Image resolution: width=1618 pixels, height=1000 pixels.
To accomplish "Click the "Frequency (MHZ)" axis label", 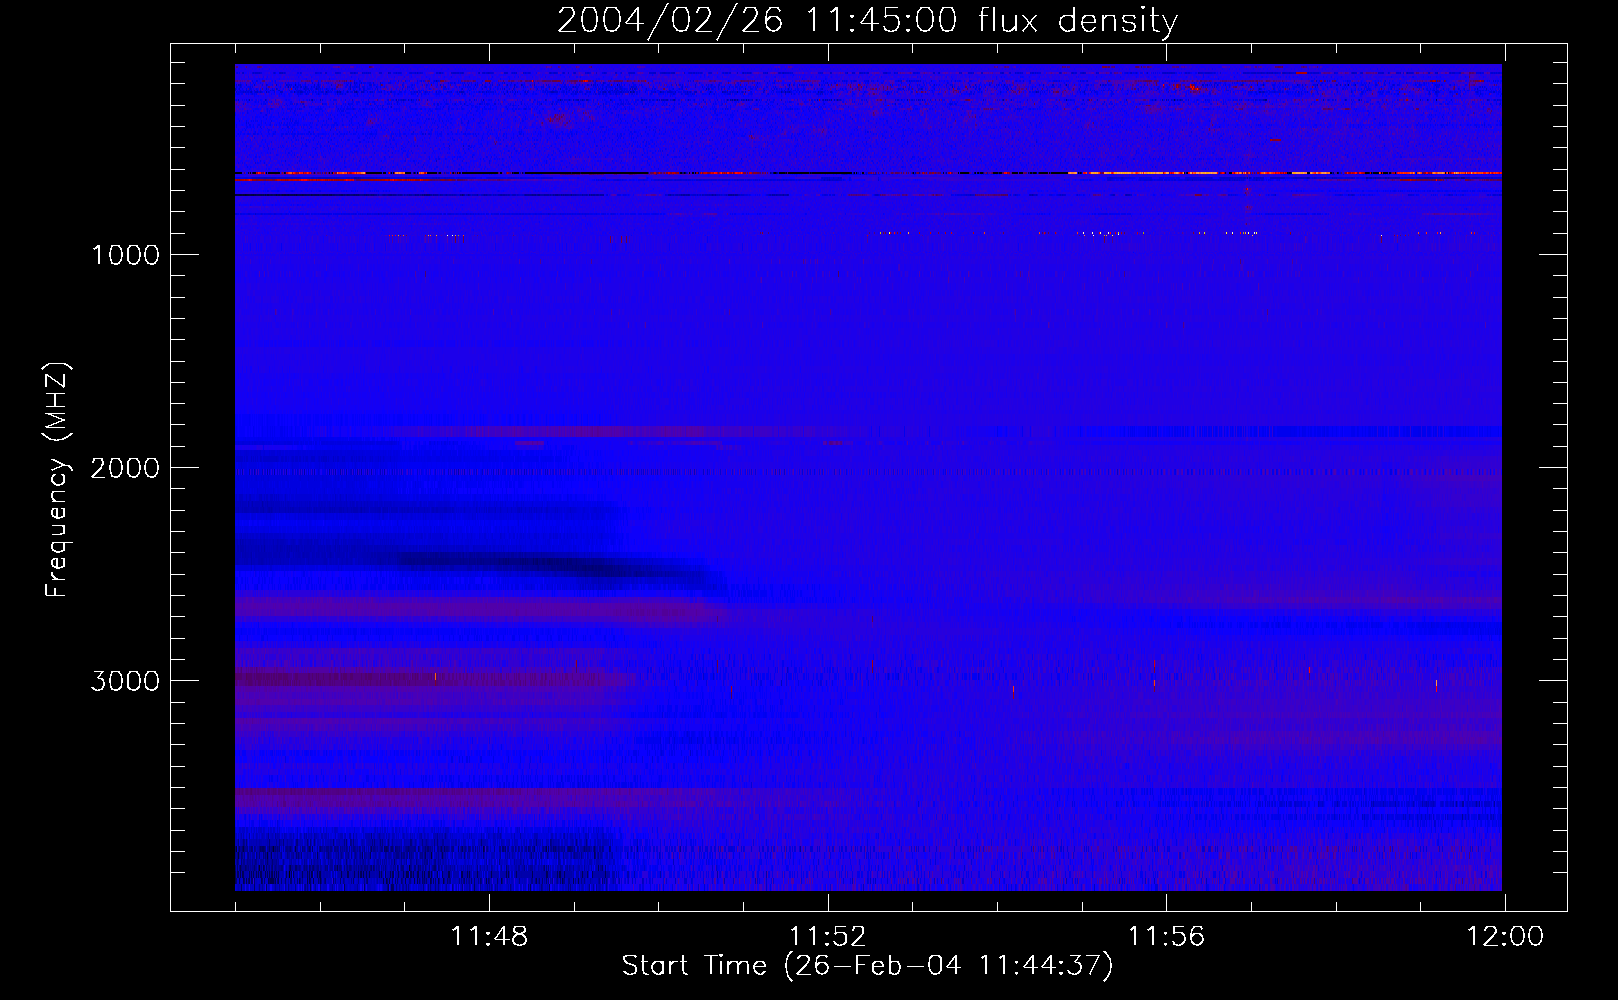I will point(57,480).
